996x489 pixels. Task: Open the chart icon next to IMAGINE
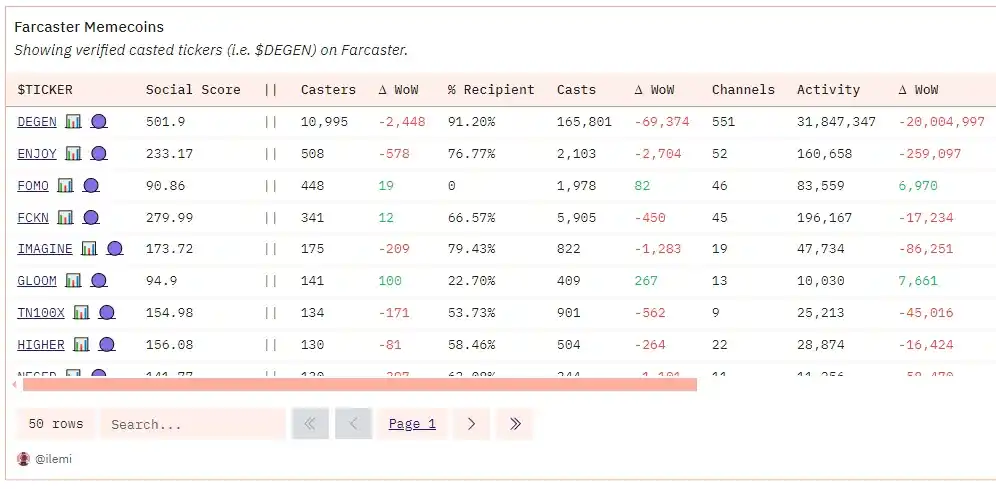(x=90, y=248)
